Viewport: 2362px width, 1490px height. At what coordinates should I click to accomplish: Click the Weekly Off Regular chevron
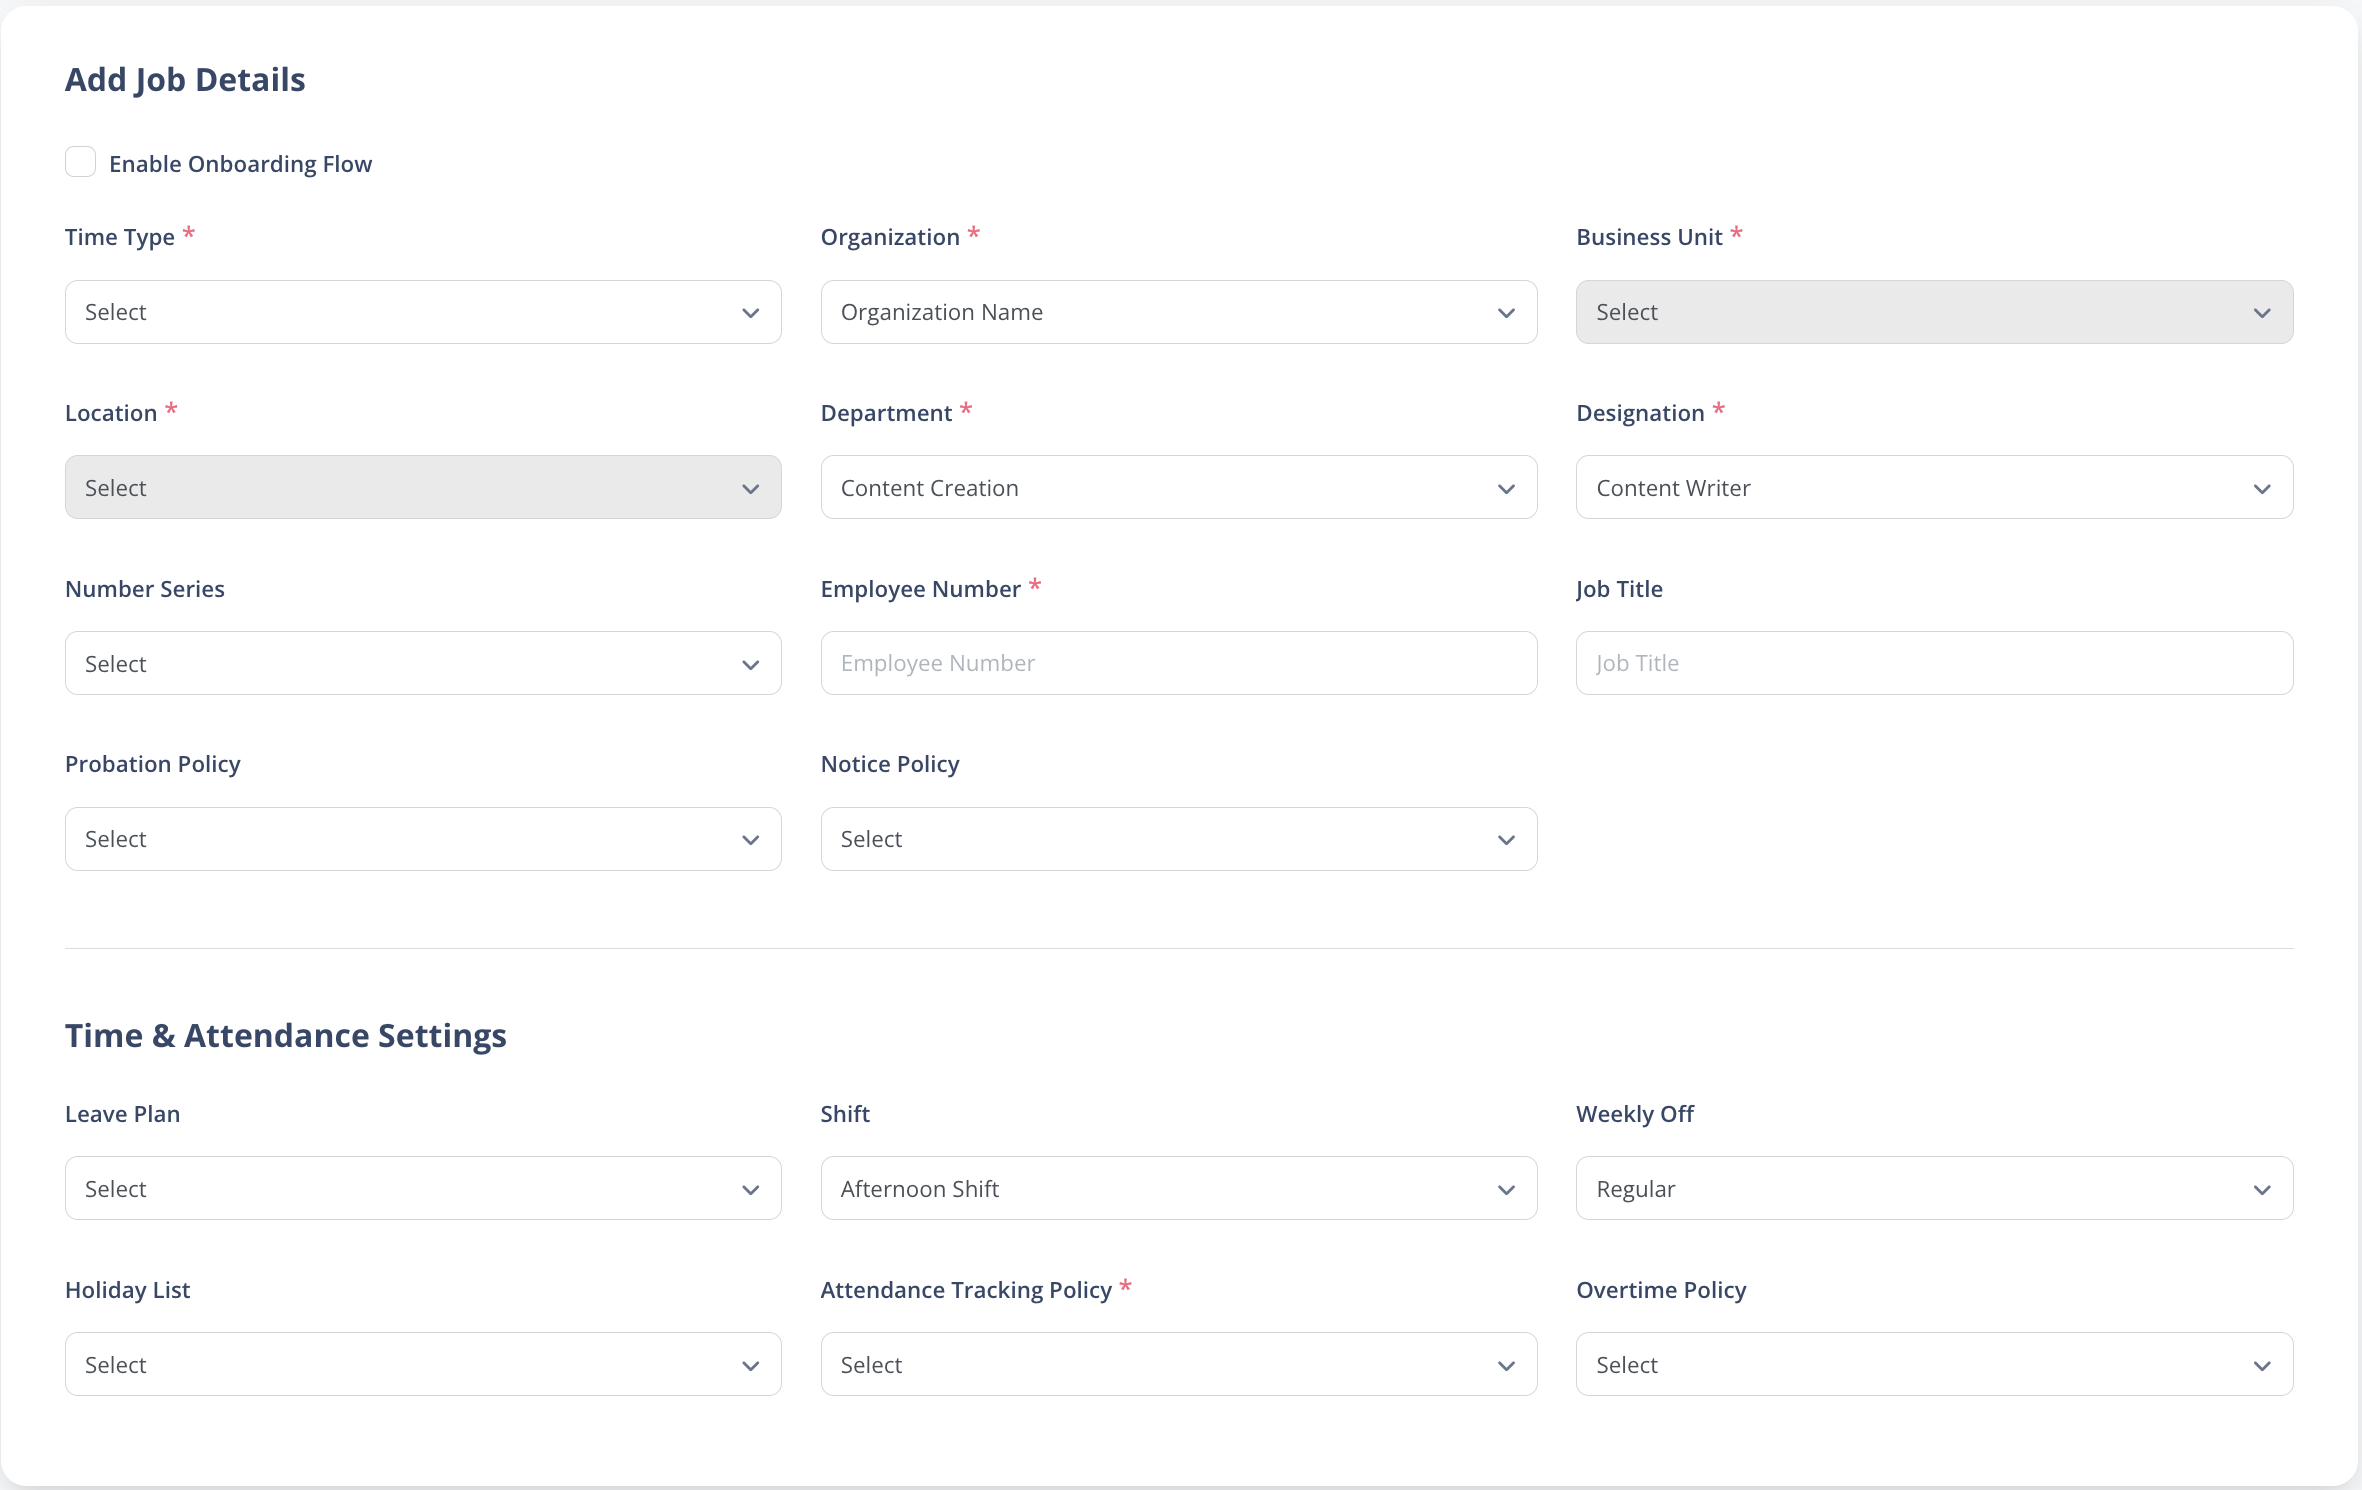coord(2262,1190)
